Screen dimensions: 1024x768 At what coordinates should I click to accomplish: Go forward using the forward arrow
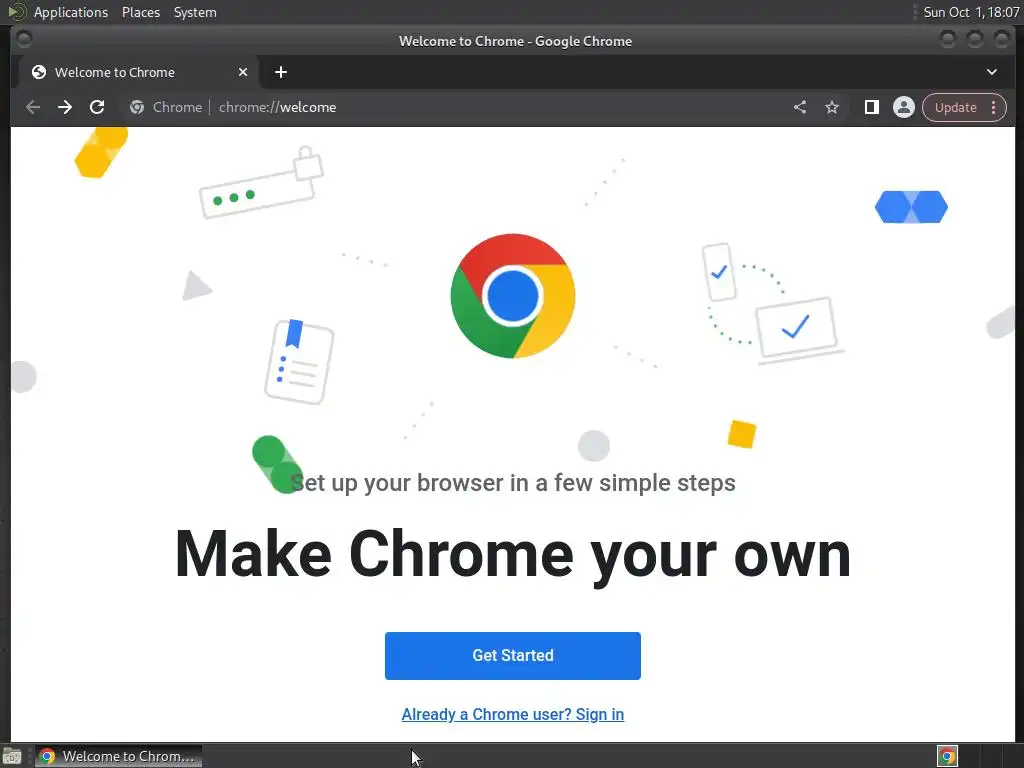65,107
